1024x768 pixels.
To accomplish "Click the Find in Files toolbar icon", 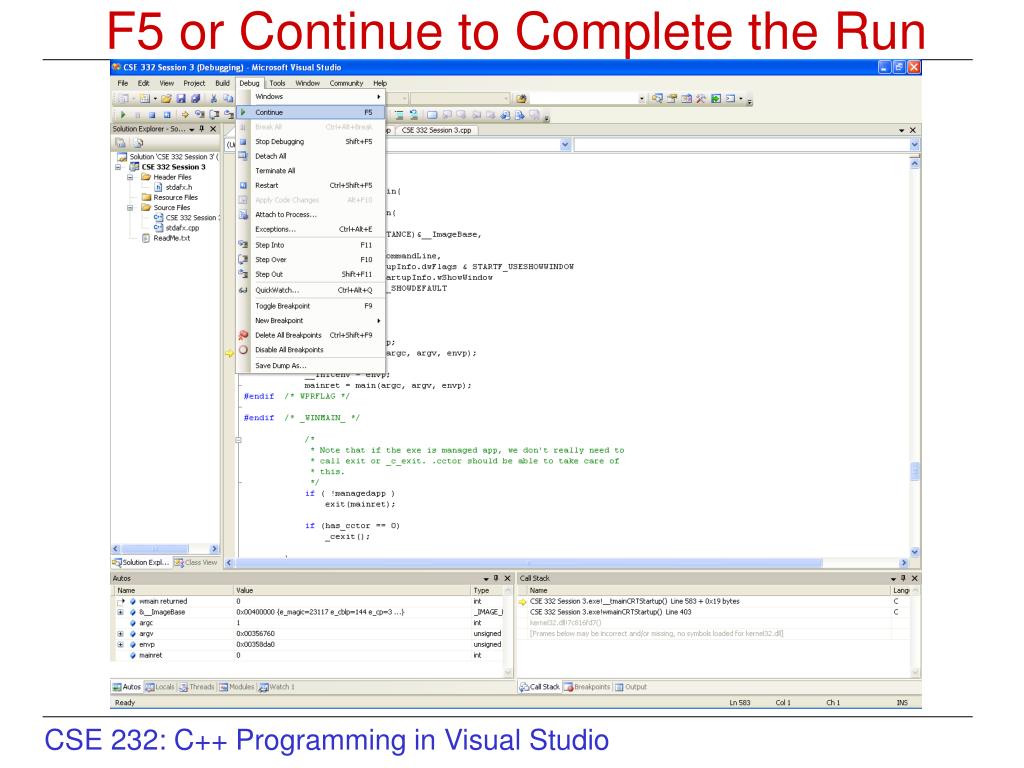I will (521, 99).
